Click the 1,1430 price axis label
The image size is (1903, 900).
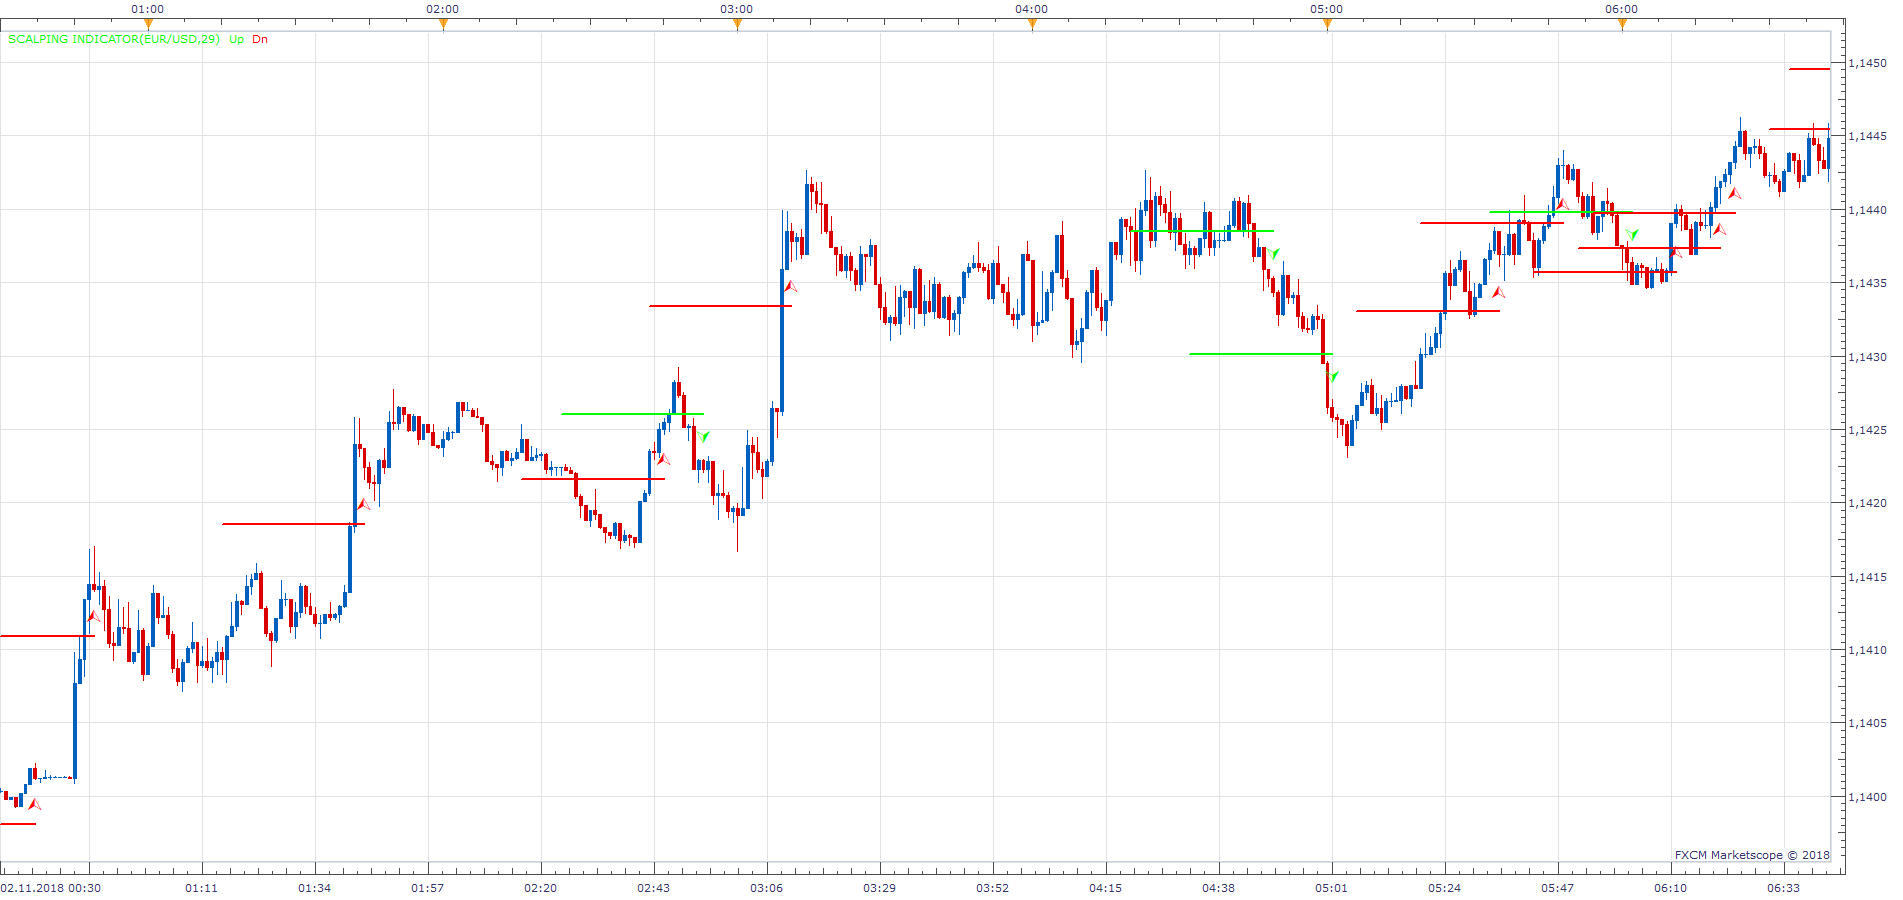[1867, 357]
